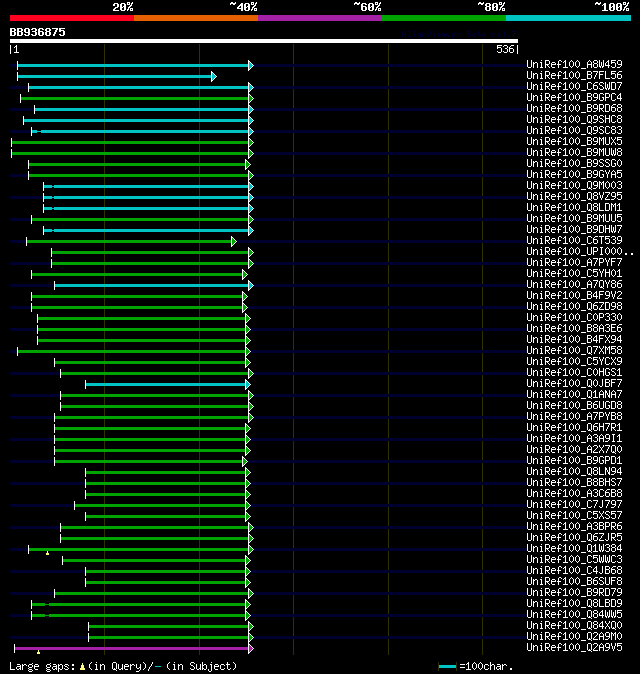The width and height of the screenshot is (640, 674).
Task: Click the UniRef100_B6SUF8 label
Action: 574,582
